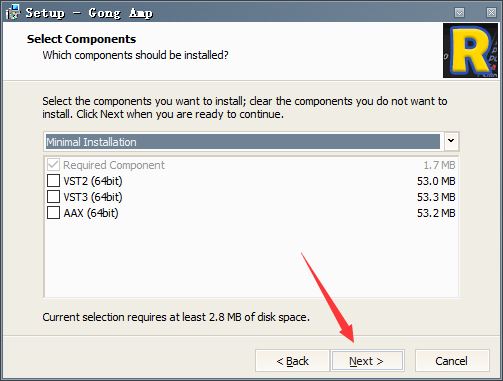Click the 53.2 MB size value

point(436,213)
